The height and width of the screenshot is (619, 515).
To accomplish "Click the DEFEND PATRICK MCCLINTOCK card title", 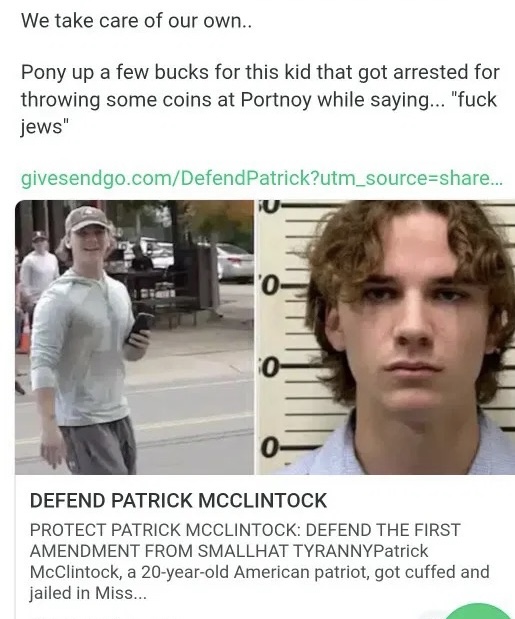I will tap(178, 501).
